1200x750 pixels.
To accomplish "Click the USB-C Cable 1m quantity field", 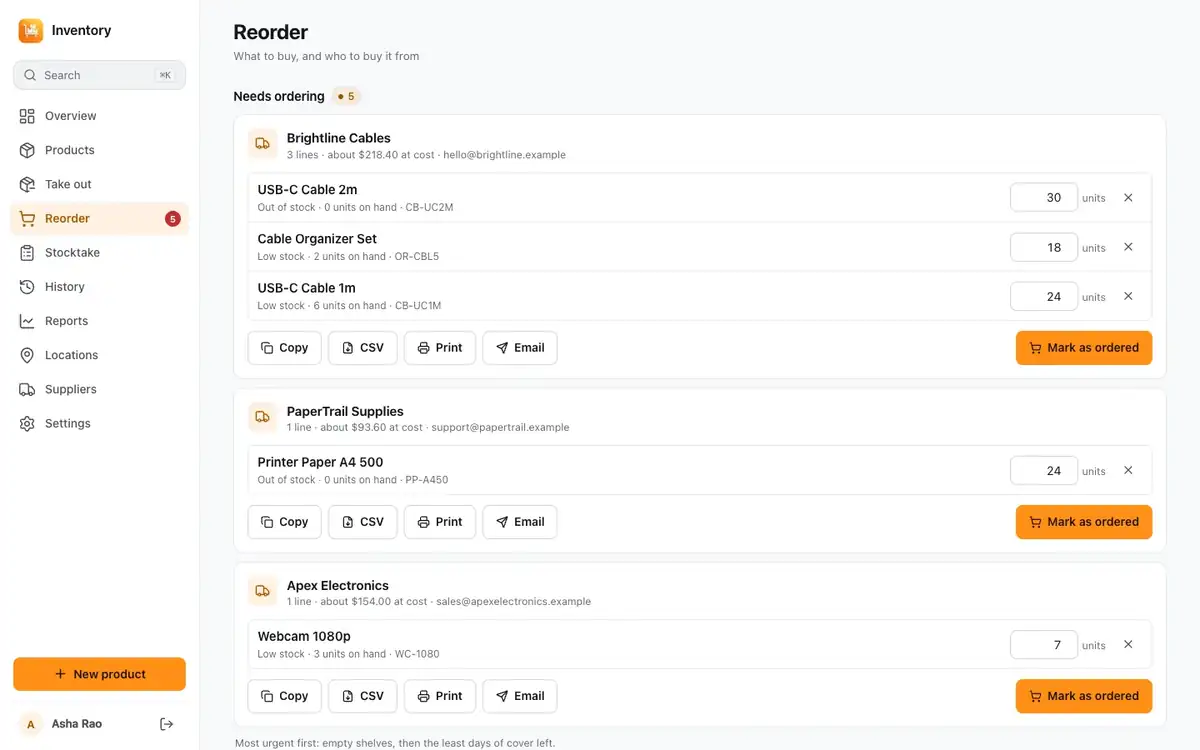I will pos(1044,296).
